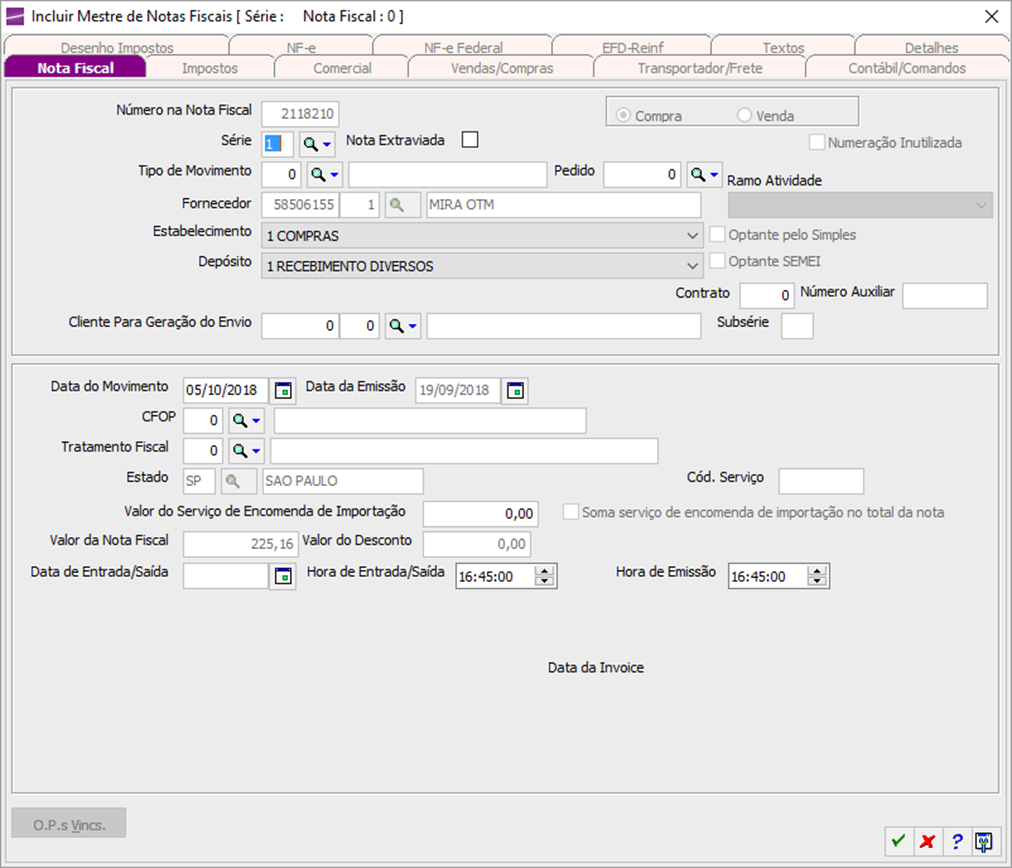This screenshot has width=1012, height=868.
Task: Increase Hora de Emissão with spinner
Action: click(818, 571)
